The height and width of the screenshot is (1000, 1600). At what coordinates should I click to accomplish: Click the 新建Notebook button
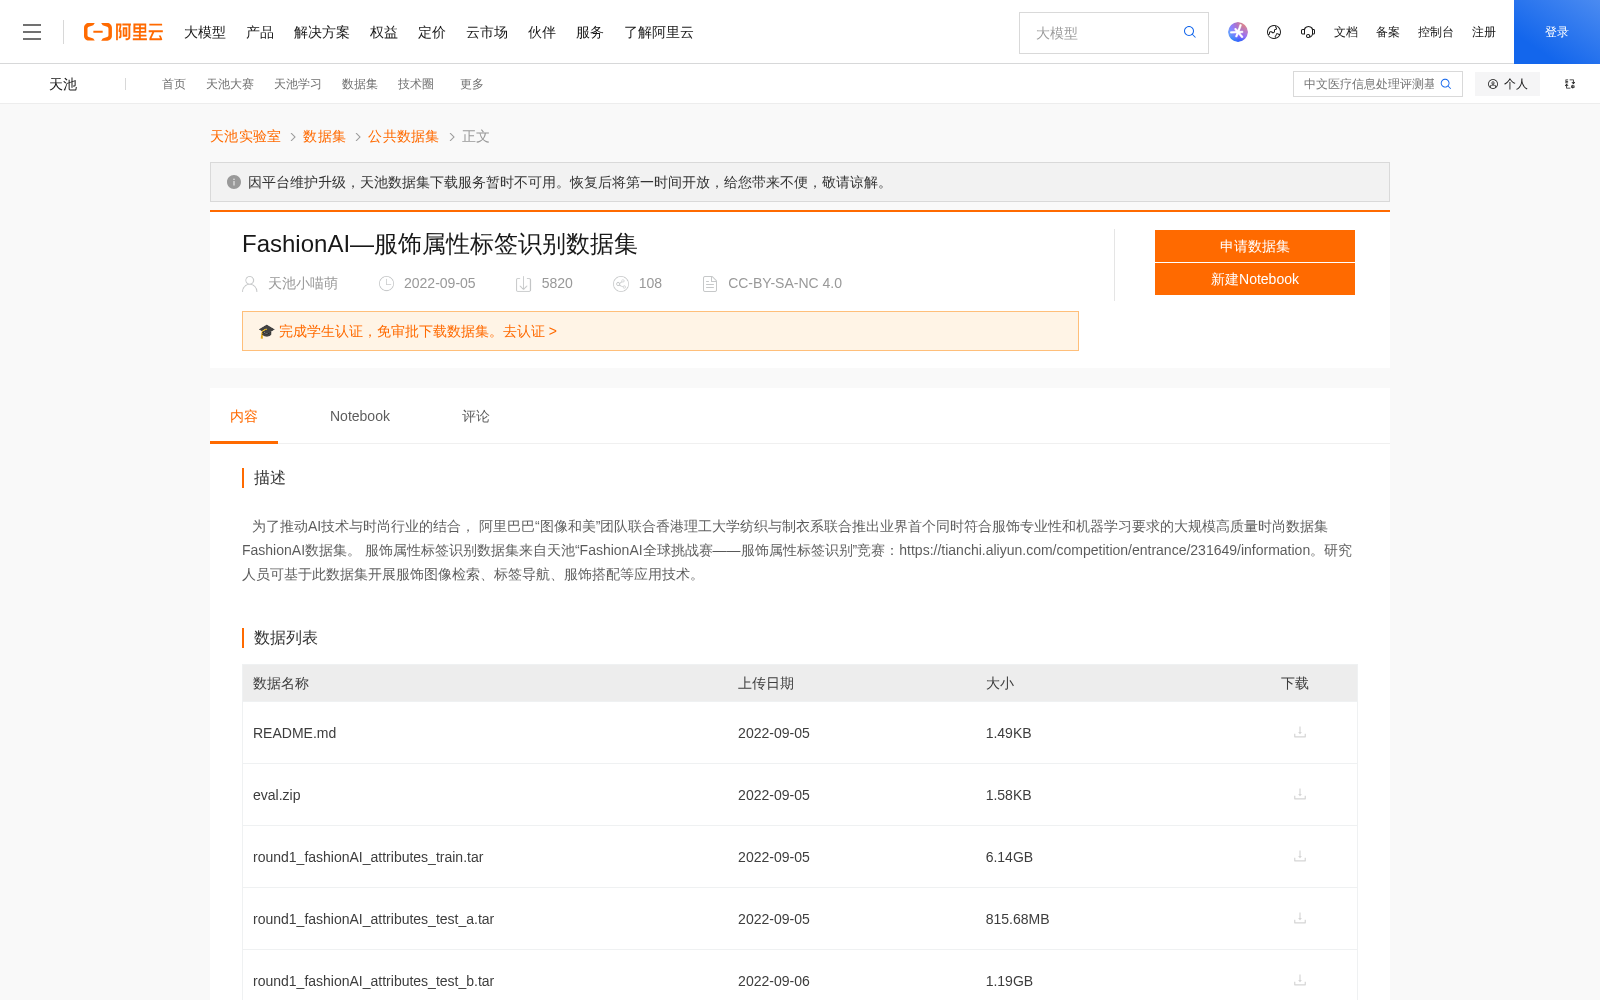pyautogui.click(x=1255, y=279)
